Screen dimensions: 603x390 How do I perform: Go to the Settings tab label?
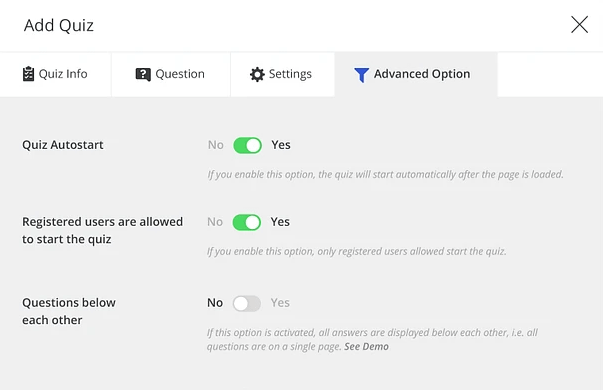point(290,74)
